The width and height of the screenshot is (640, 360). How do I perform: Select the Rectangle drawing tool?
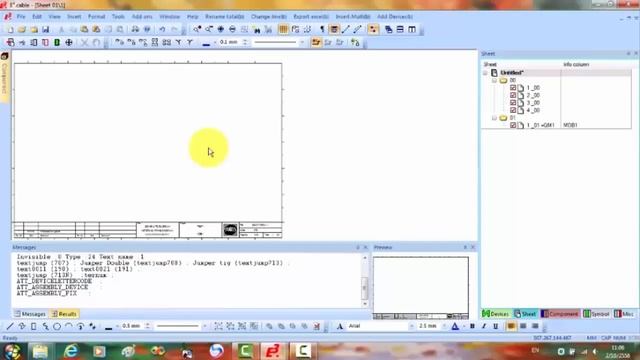click(33, 326)
